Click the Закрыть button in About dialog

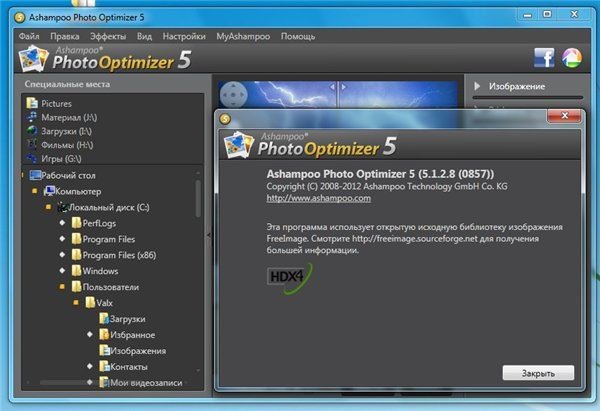[538, 373]
